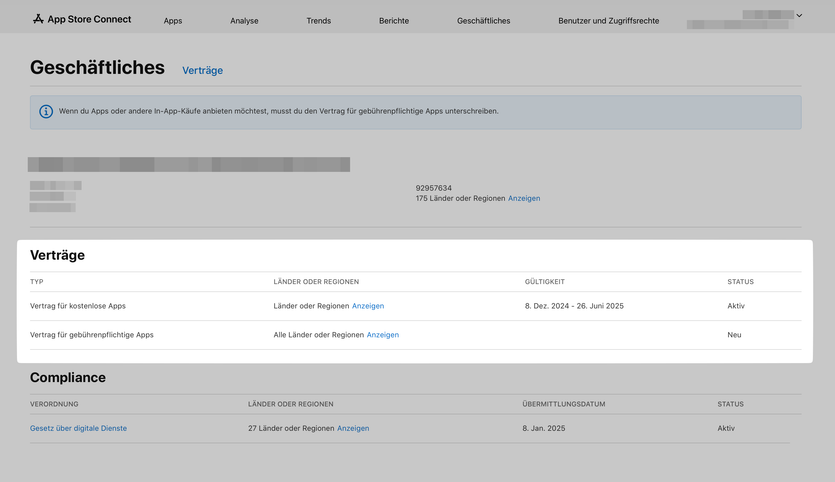Go to the Trends section

(318, 21)
